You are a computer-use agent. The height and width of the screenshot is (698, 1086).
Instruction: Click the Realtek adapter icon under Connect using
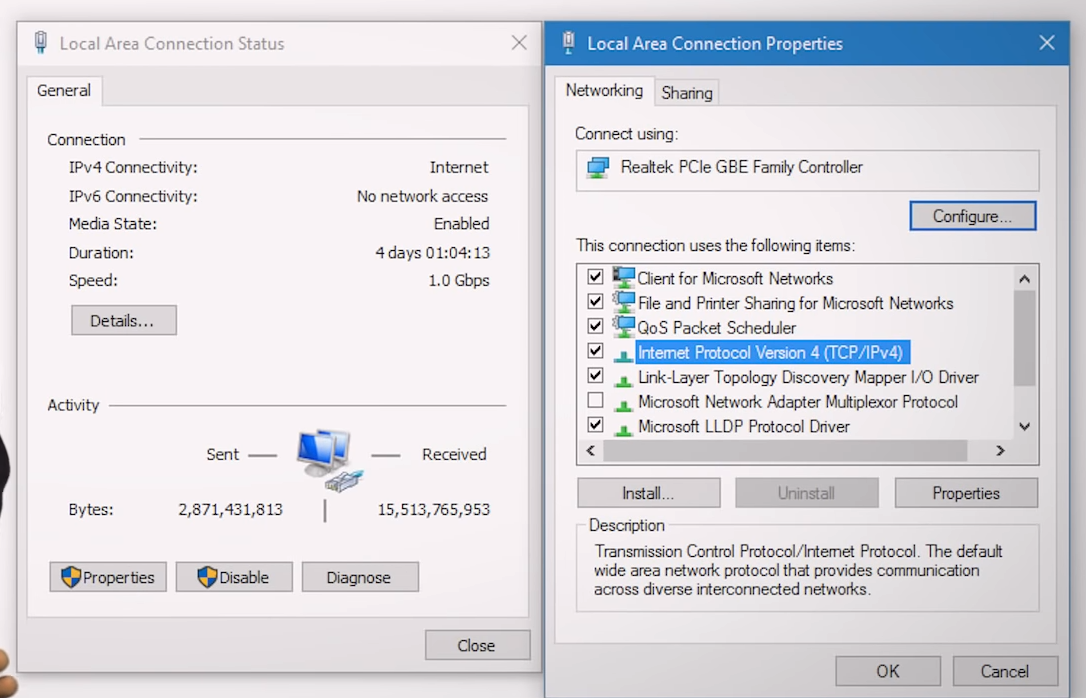(598, 168)
